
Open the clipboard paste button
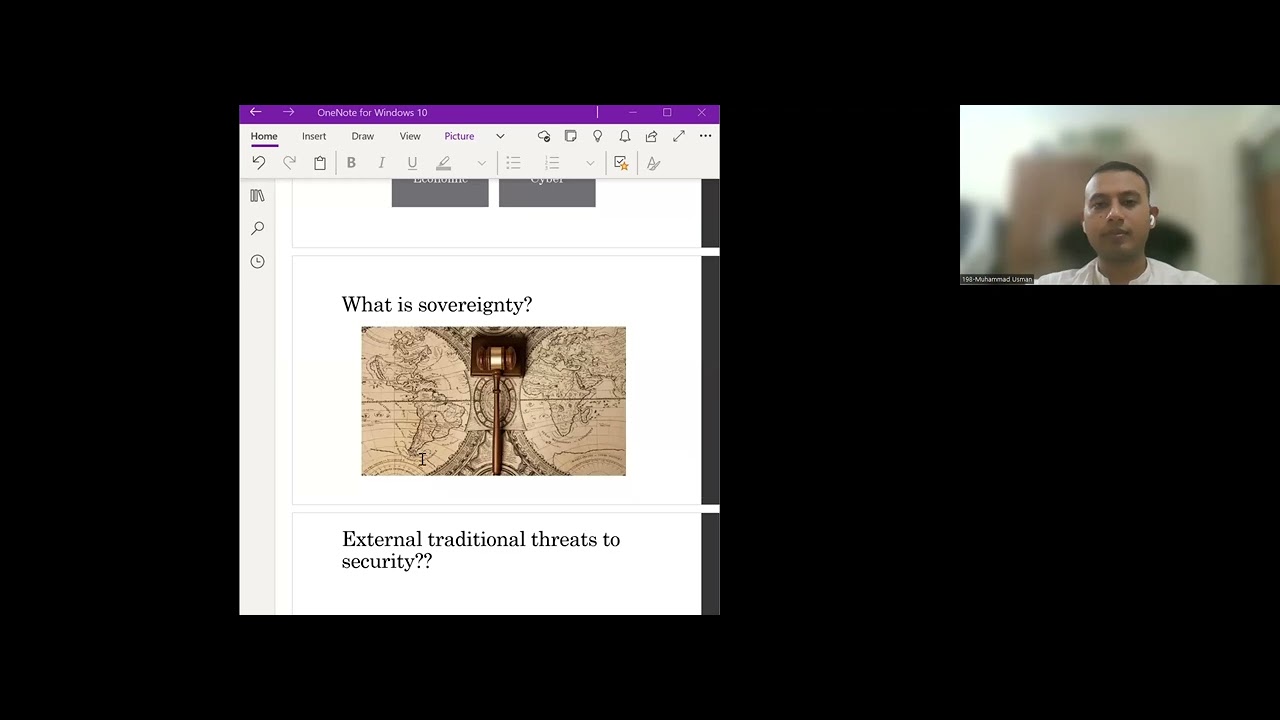320,163
